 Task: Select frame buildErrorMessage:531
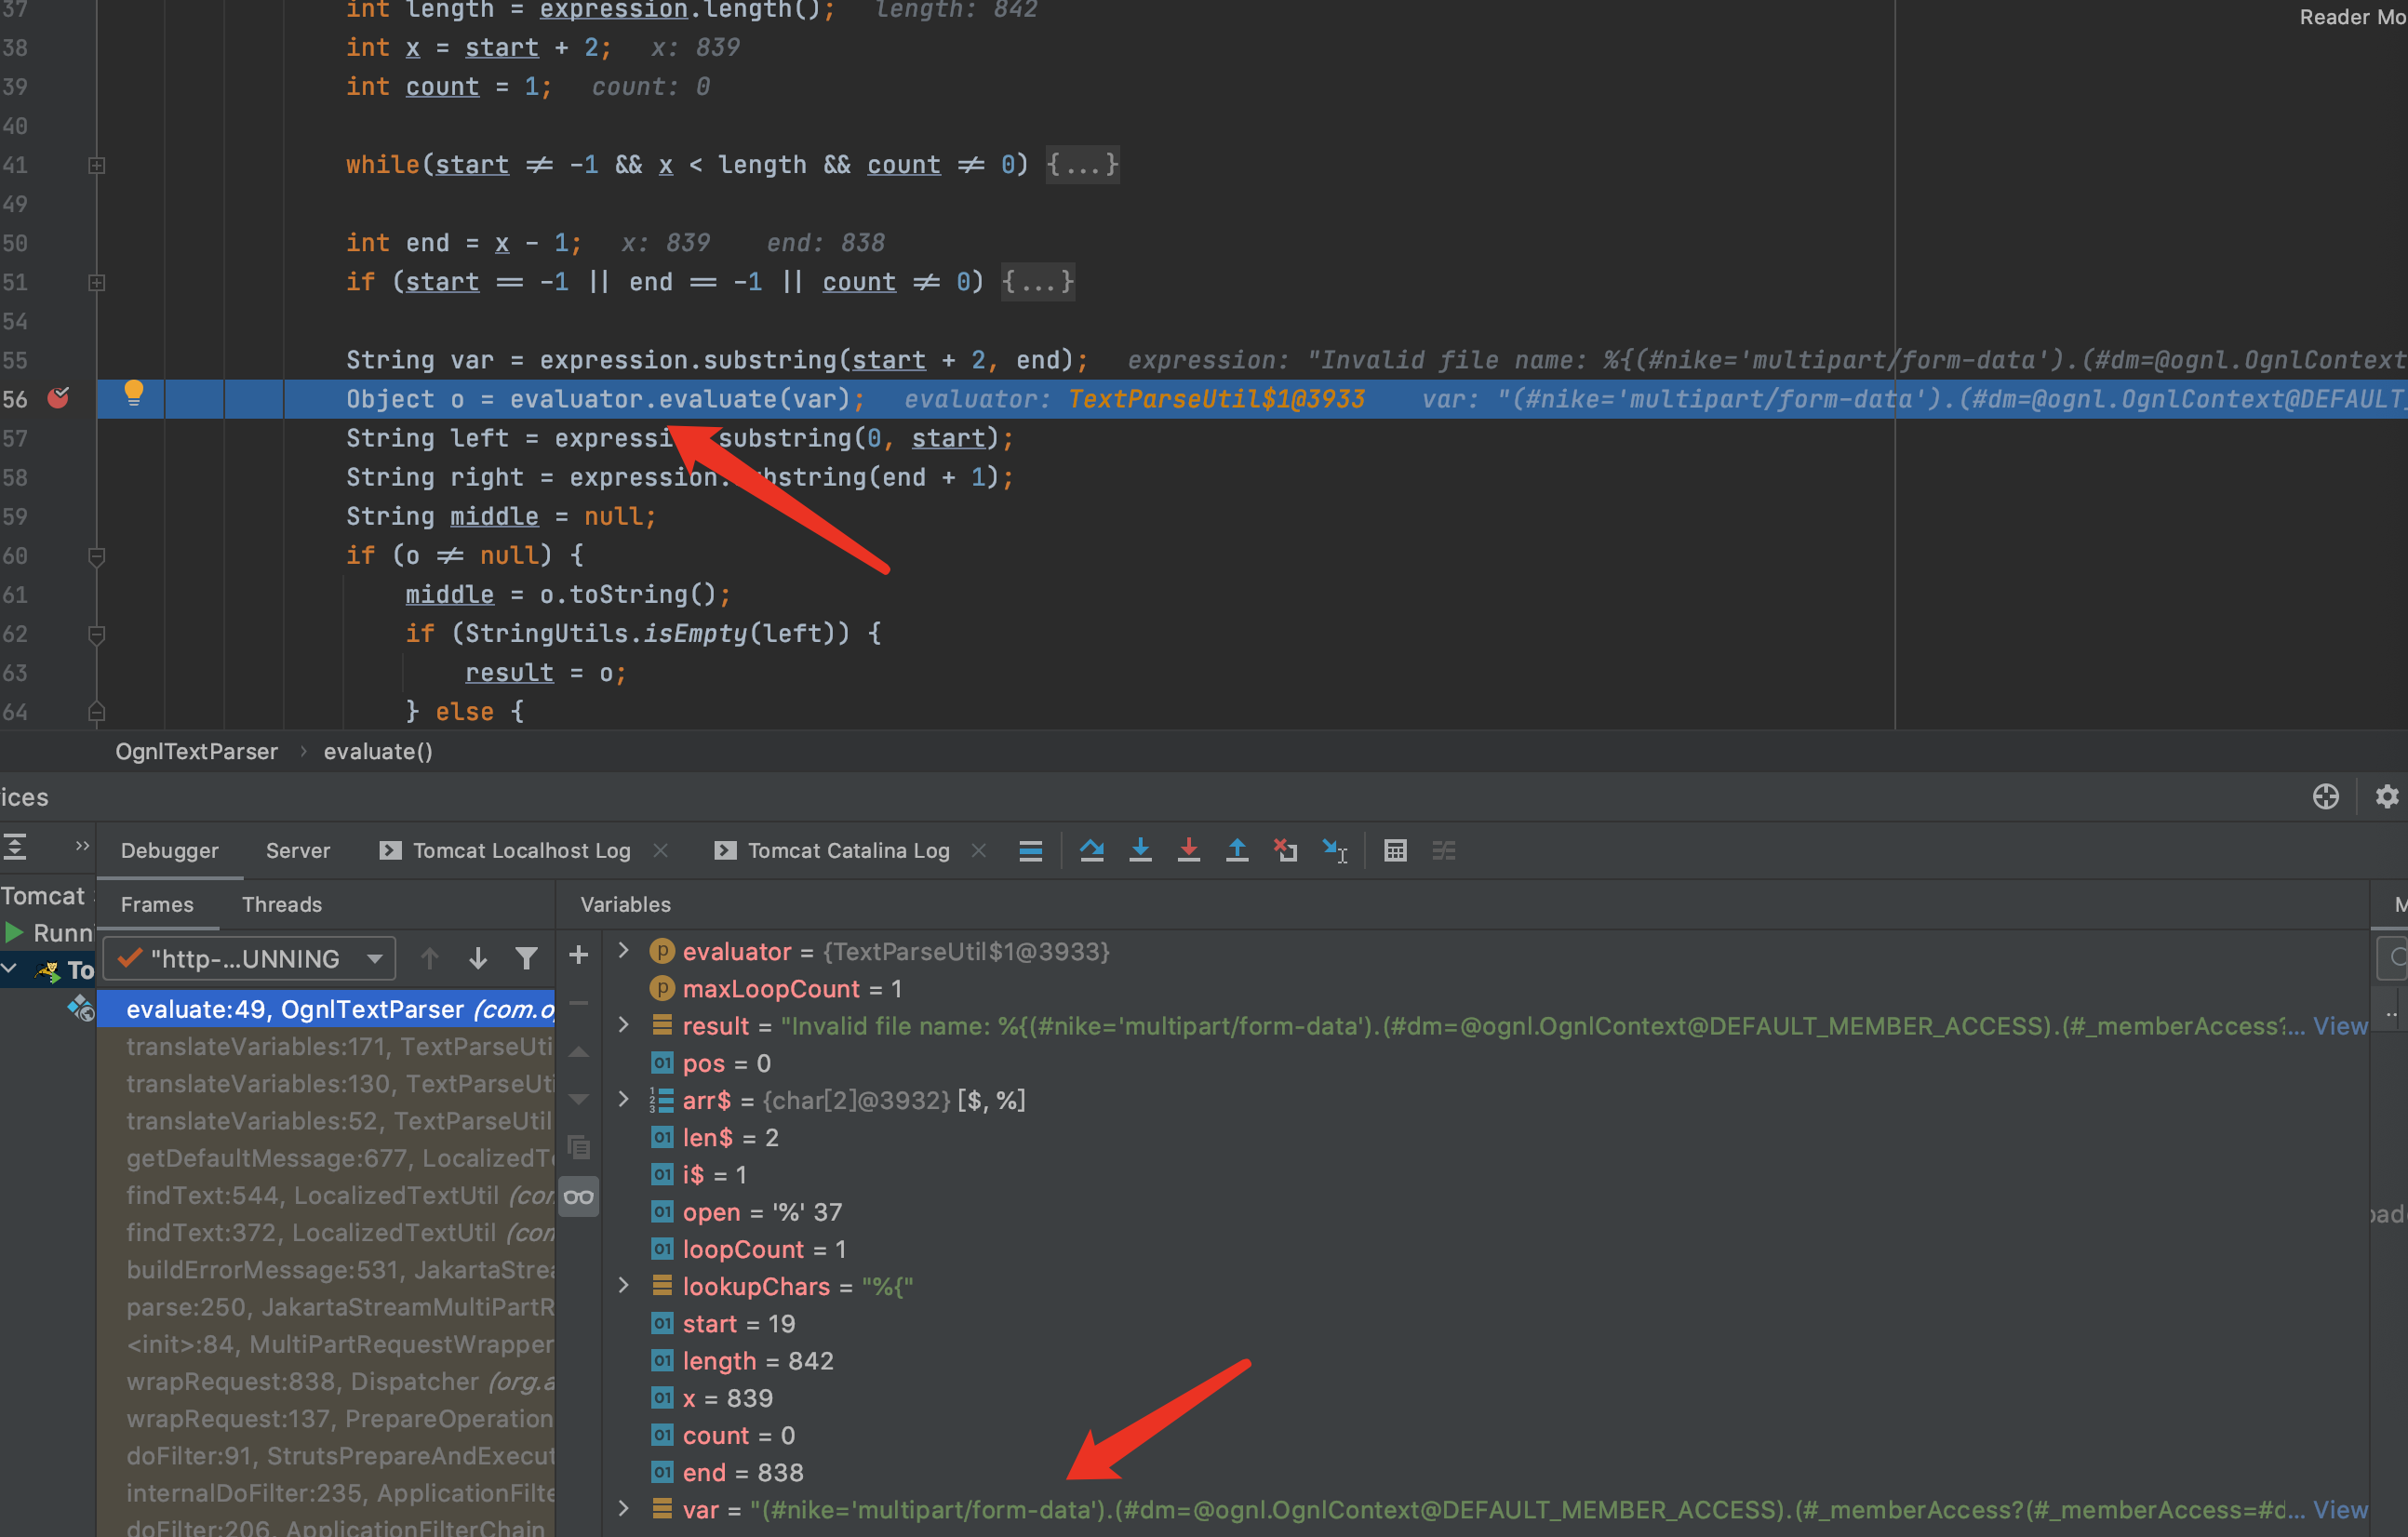326,1270
